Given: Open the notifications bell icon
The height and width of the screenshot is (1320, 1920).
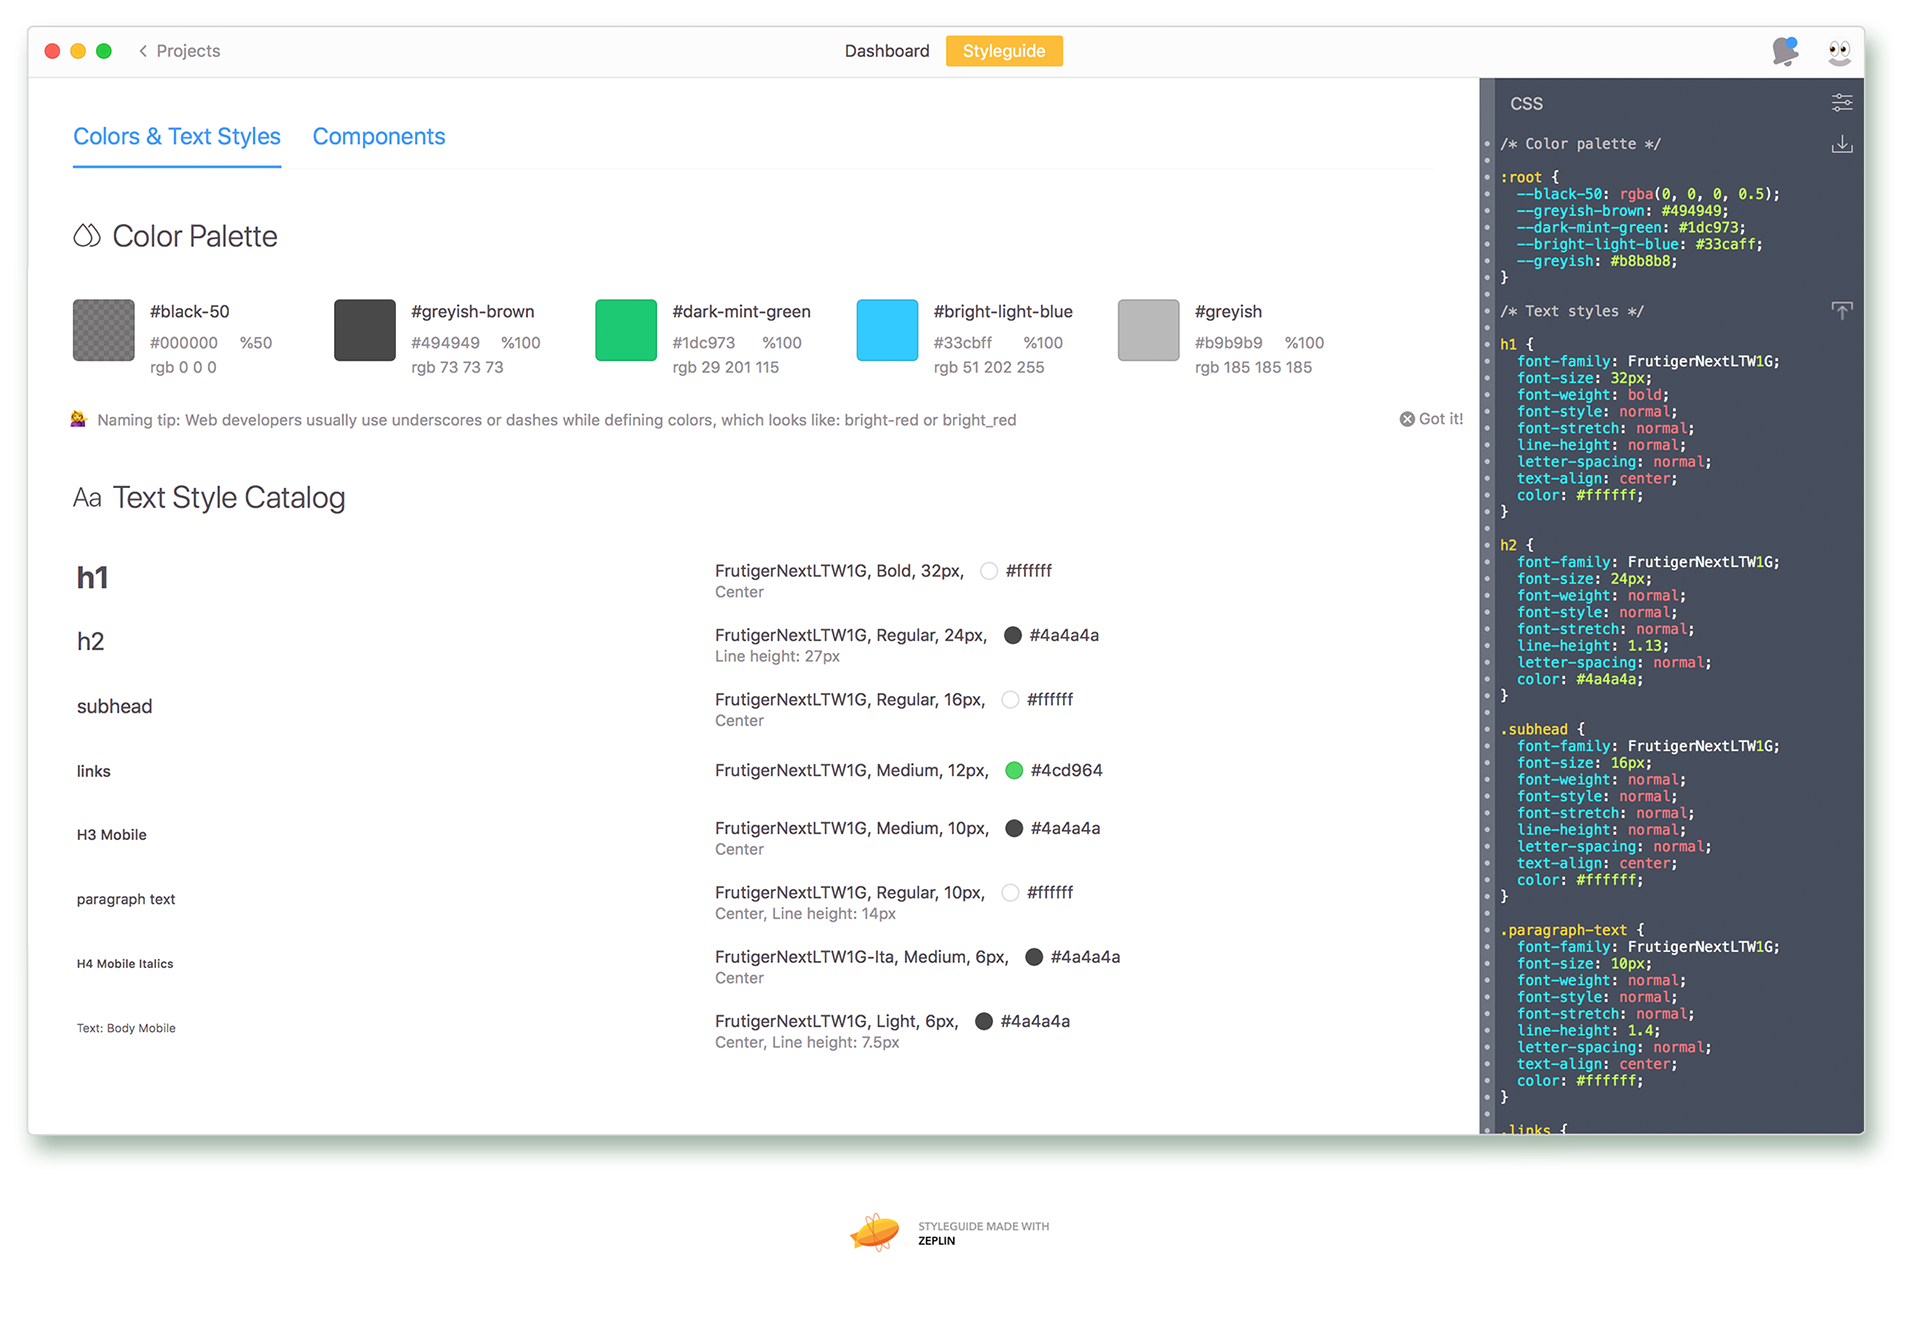Looking at the screenshot, I should [1785, 51].
